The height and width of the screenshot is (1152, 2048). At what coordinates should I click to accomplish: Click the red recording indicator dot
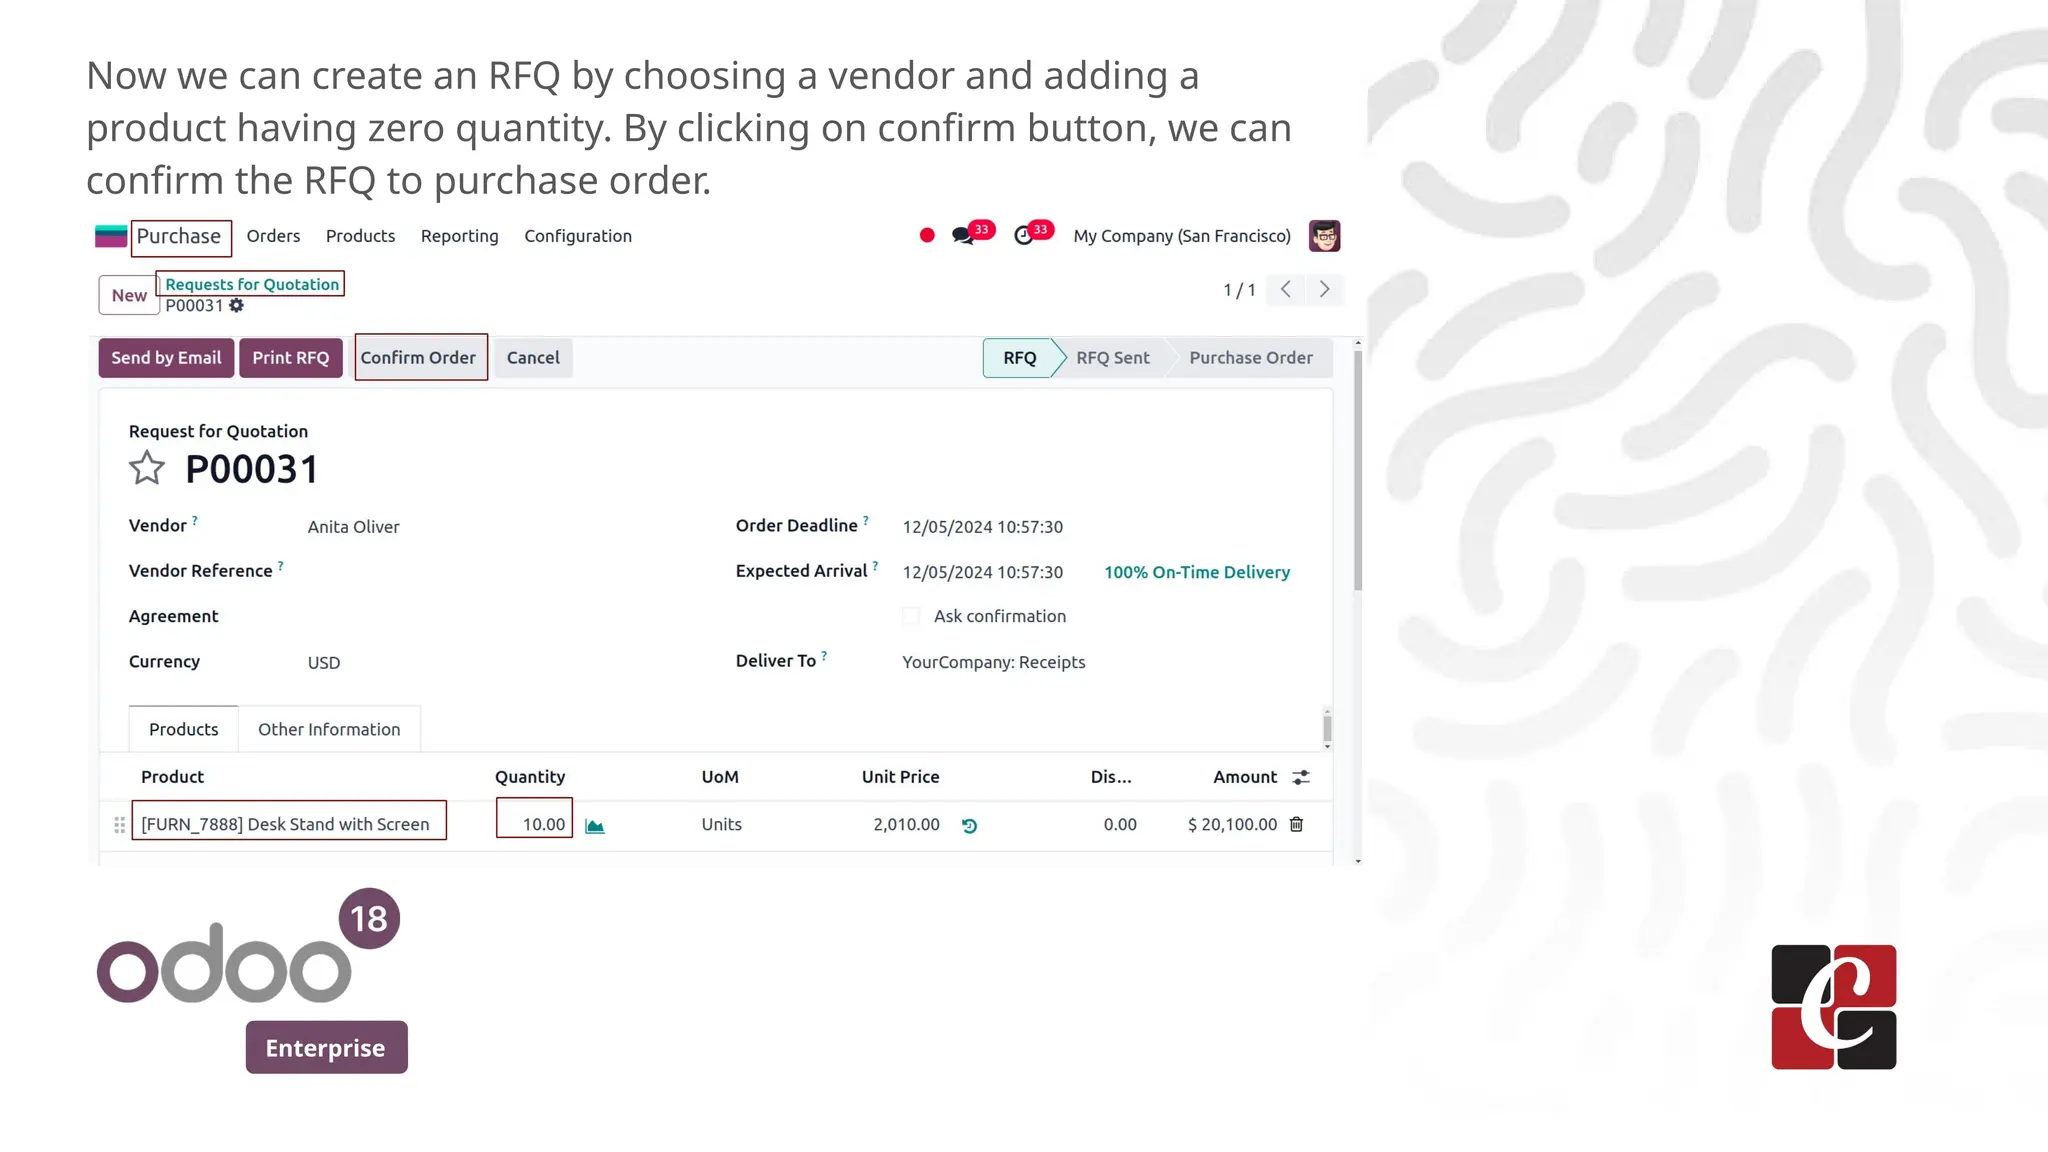click(927, 236)
